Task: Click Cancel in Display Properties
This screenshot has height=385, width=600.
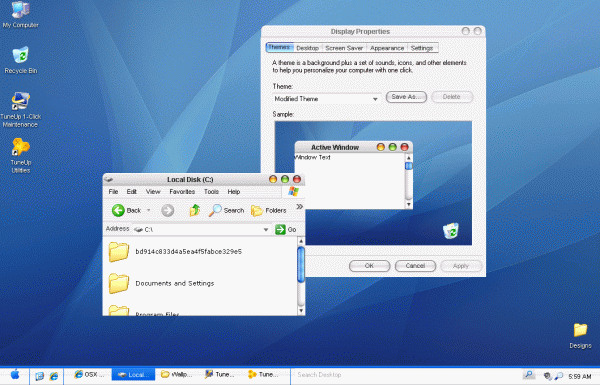Action: click(415, 266)
